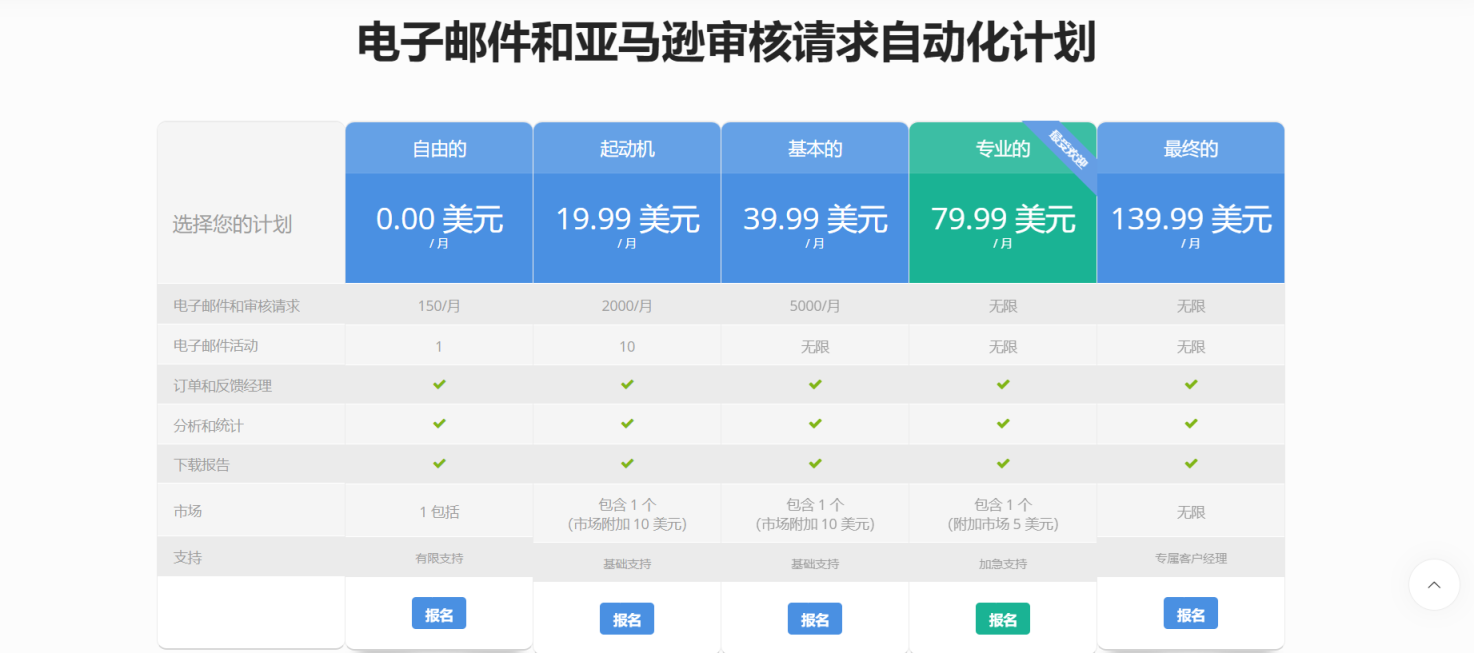Click the 最受欢迎 ribbon on 专业的 plan
Screen dimensions: 1474x653
pos(1067,149)
